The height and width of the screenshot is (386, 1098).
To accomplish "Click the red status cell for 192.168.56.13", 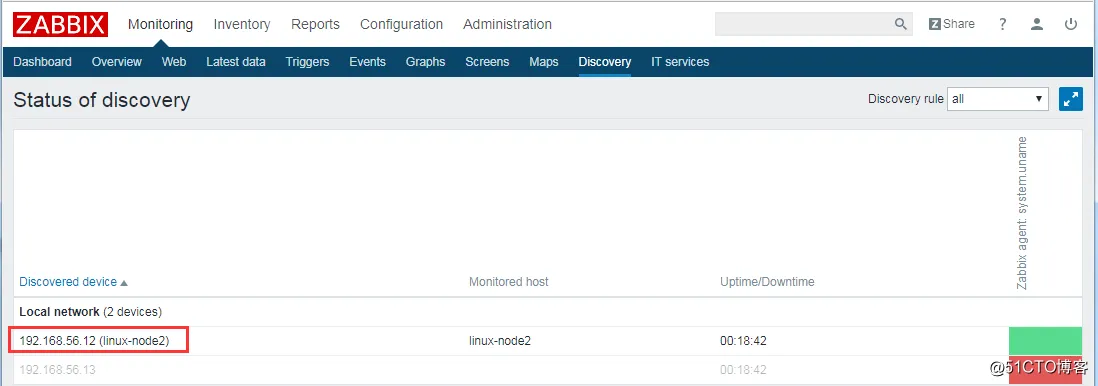I will click(1045, 369).
